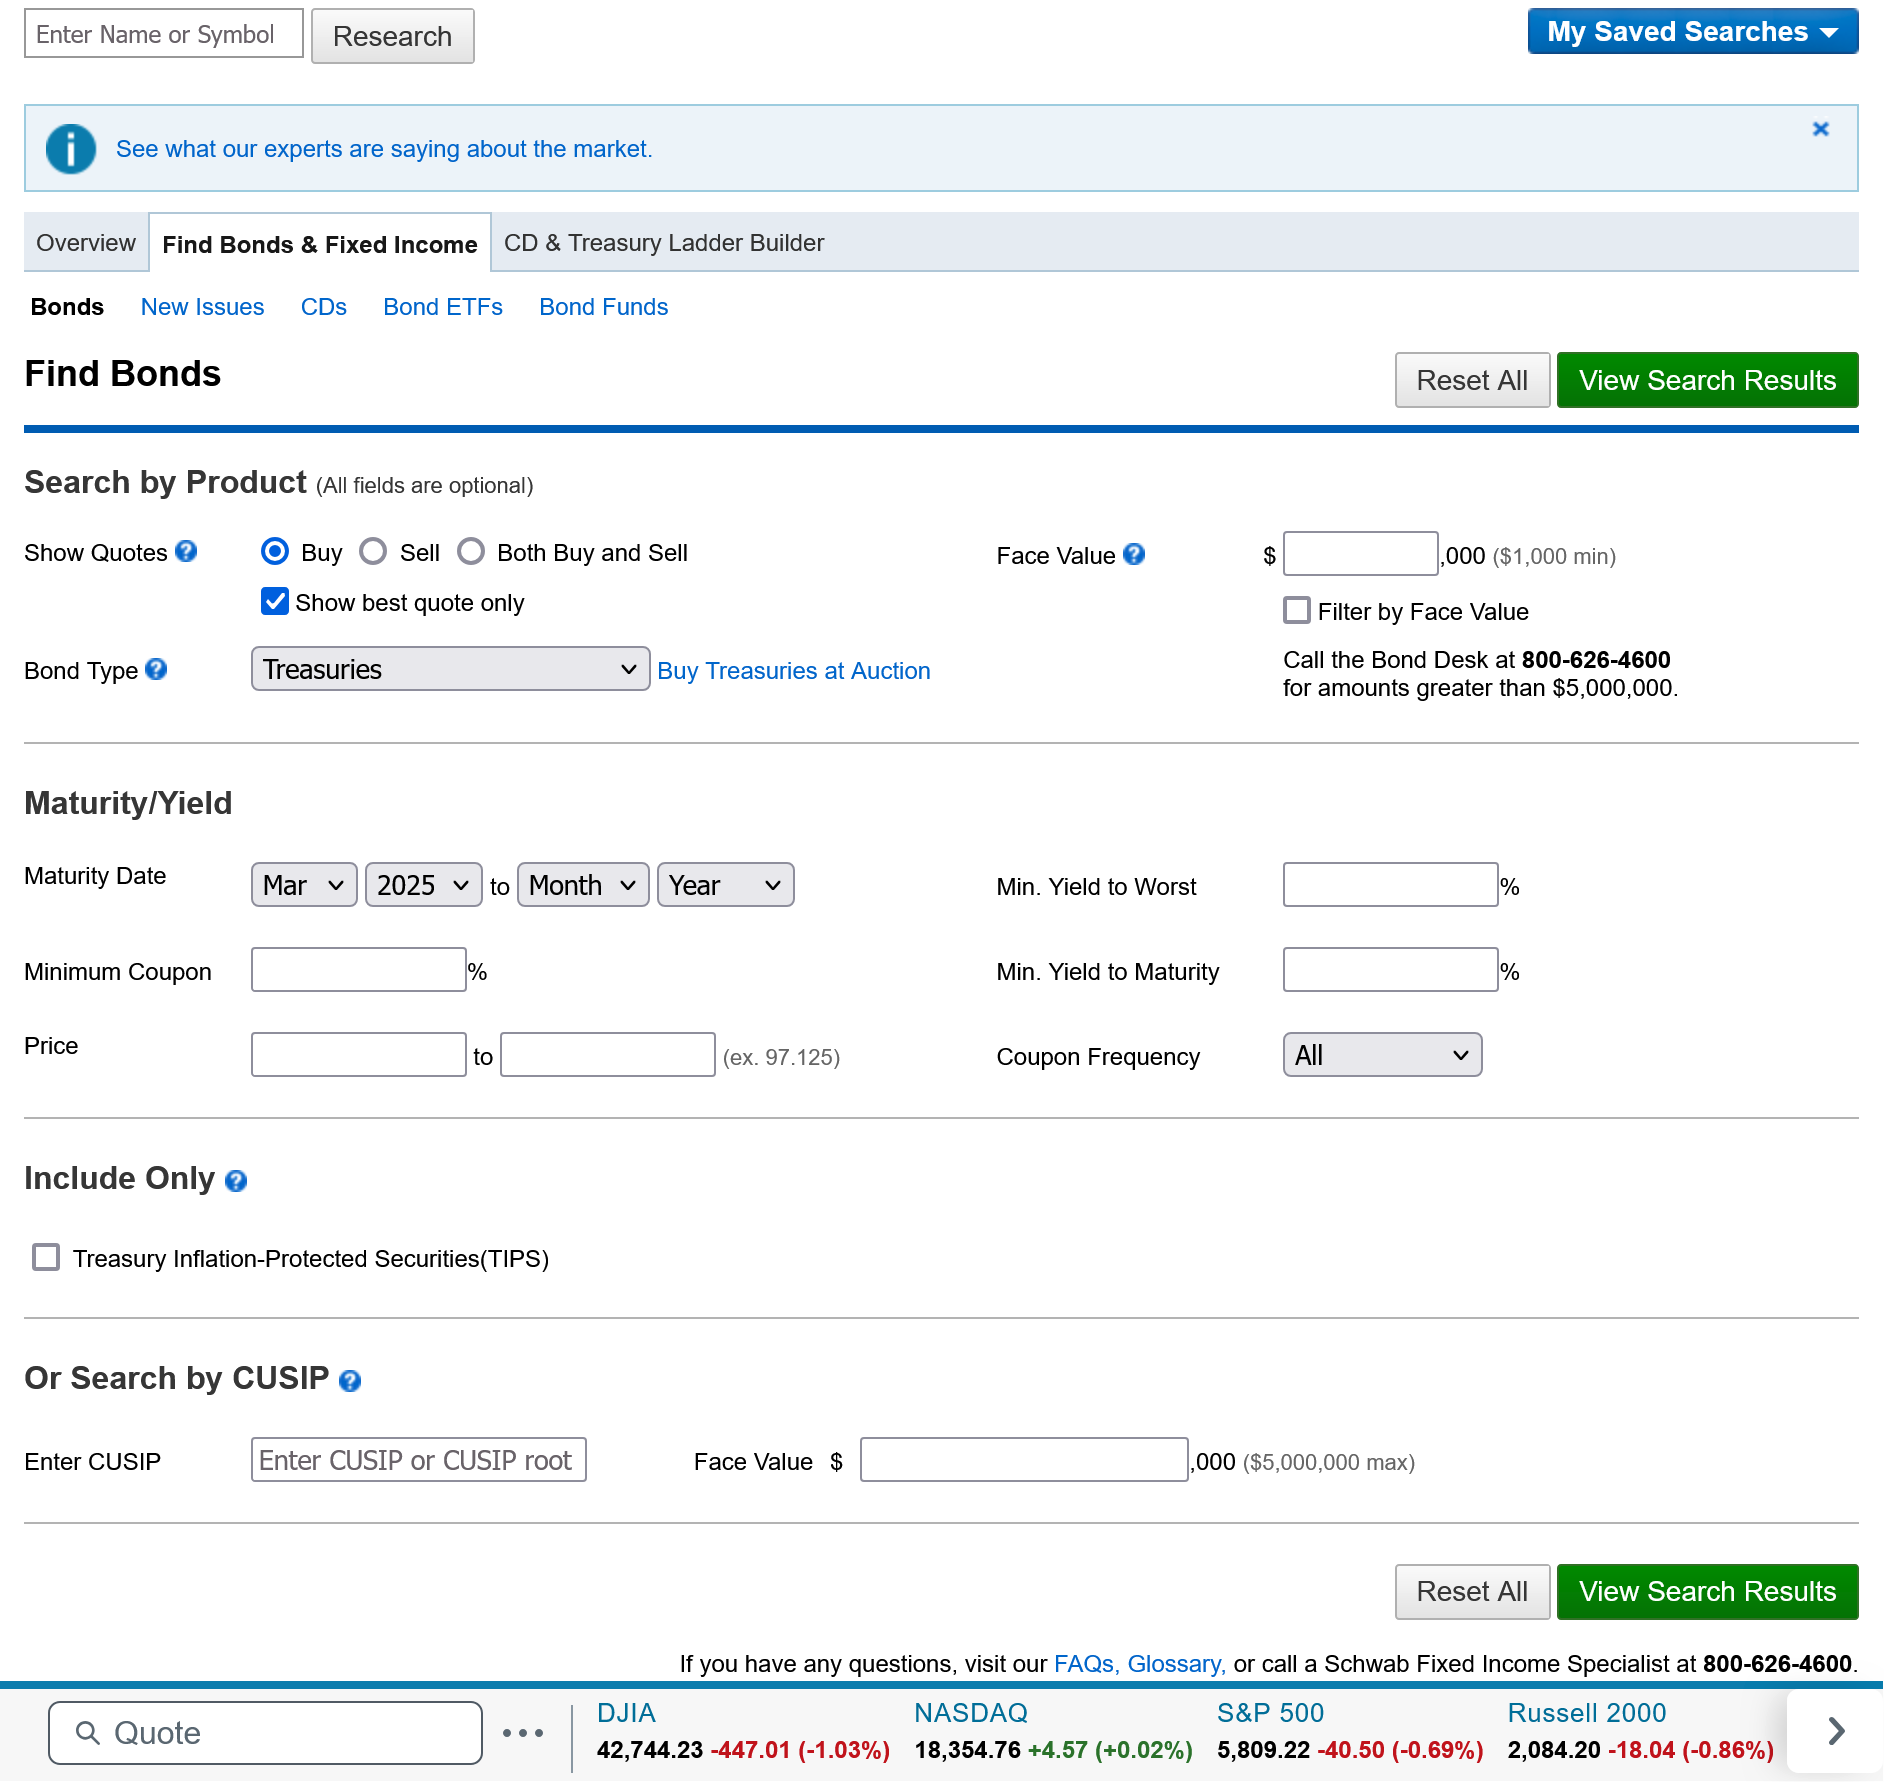Advance the market ticker with right chevron
Image resolution: width=1884 pixels, height=1782 pixels.
(1836, 1731)
